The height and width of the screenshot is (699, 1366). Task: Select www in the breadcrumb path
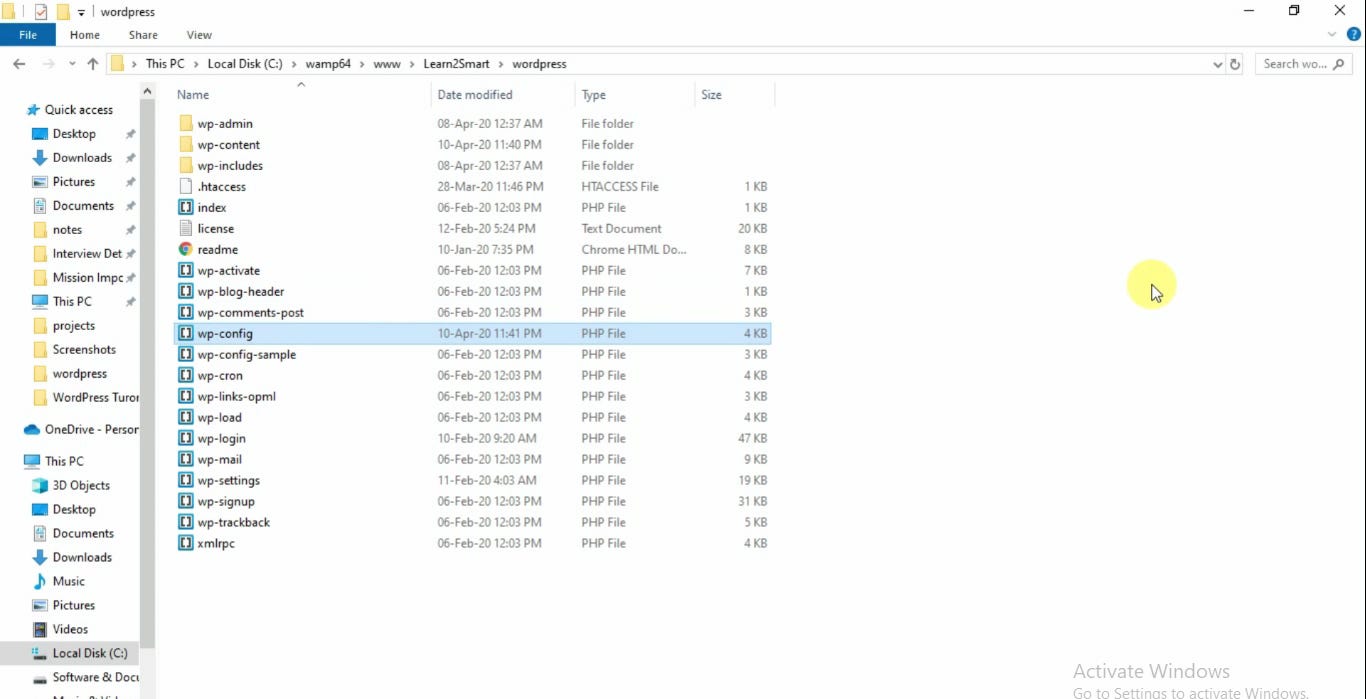387,64
